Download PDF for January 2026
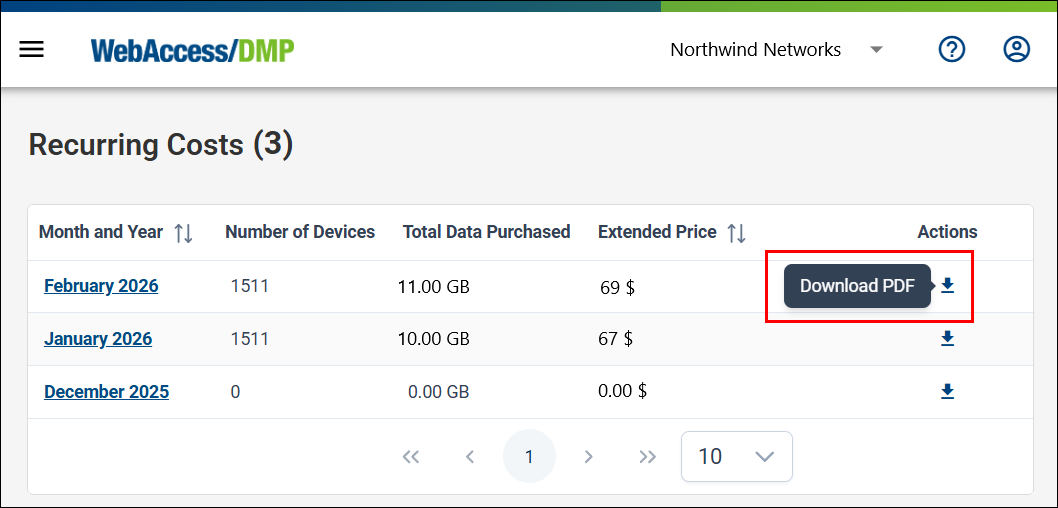1058x508 pixels. tap(947, 339)
